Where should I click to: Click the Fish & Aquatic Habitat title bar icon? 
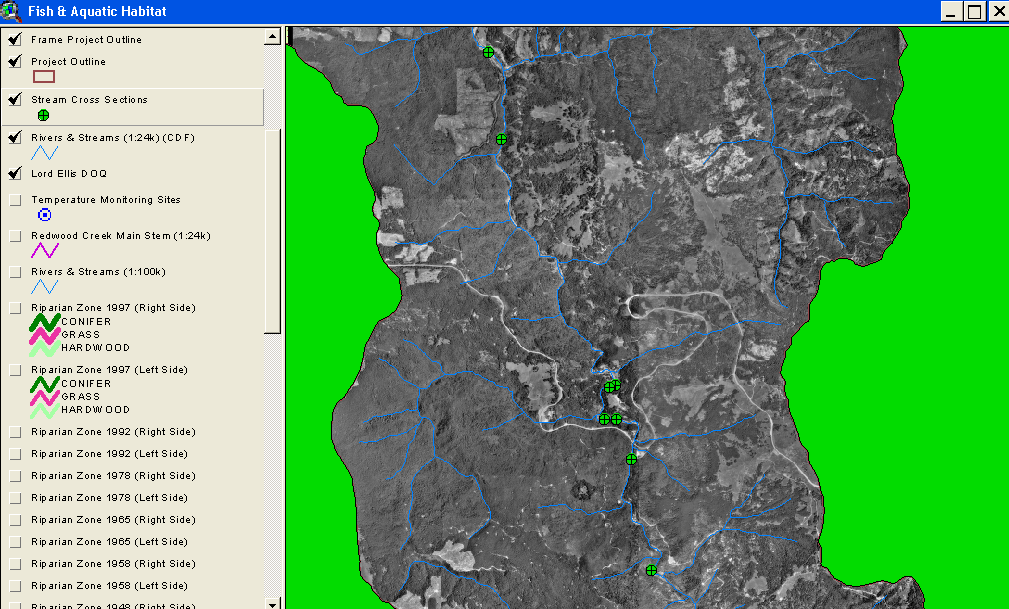click(x=11, y=12)
